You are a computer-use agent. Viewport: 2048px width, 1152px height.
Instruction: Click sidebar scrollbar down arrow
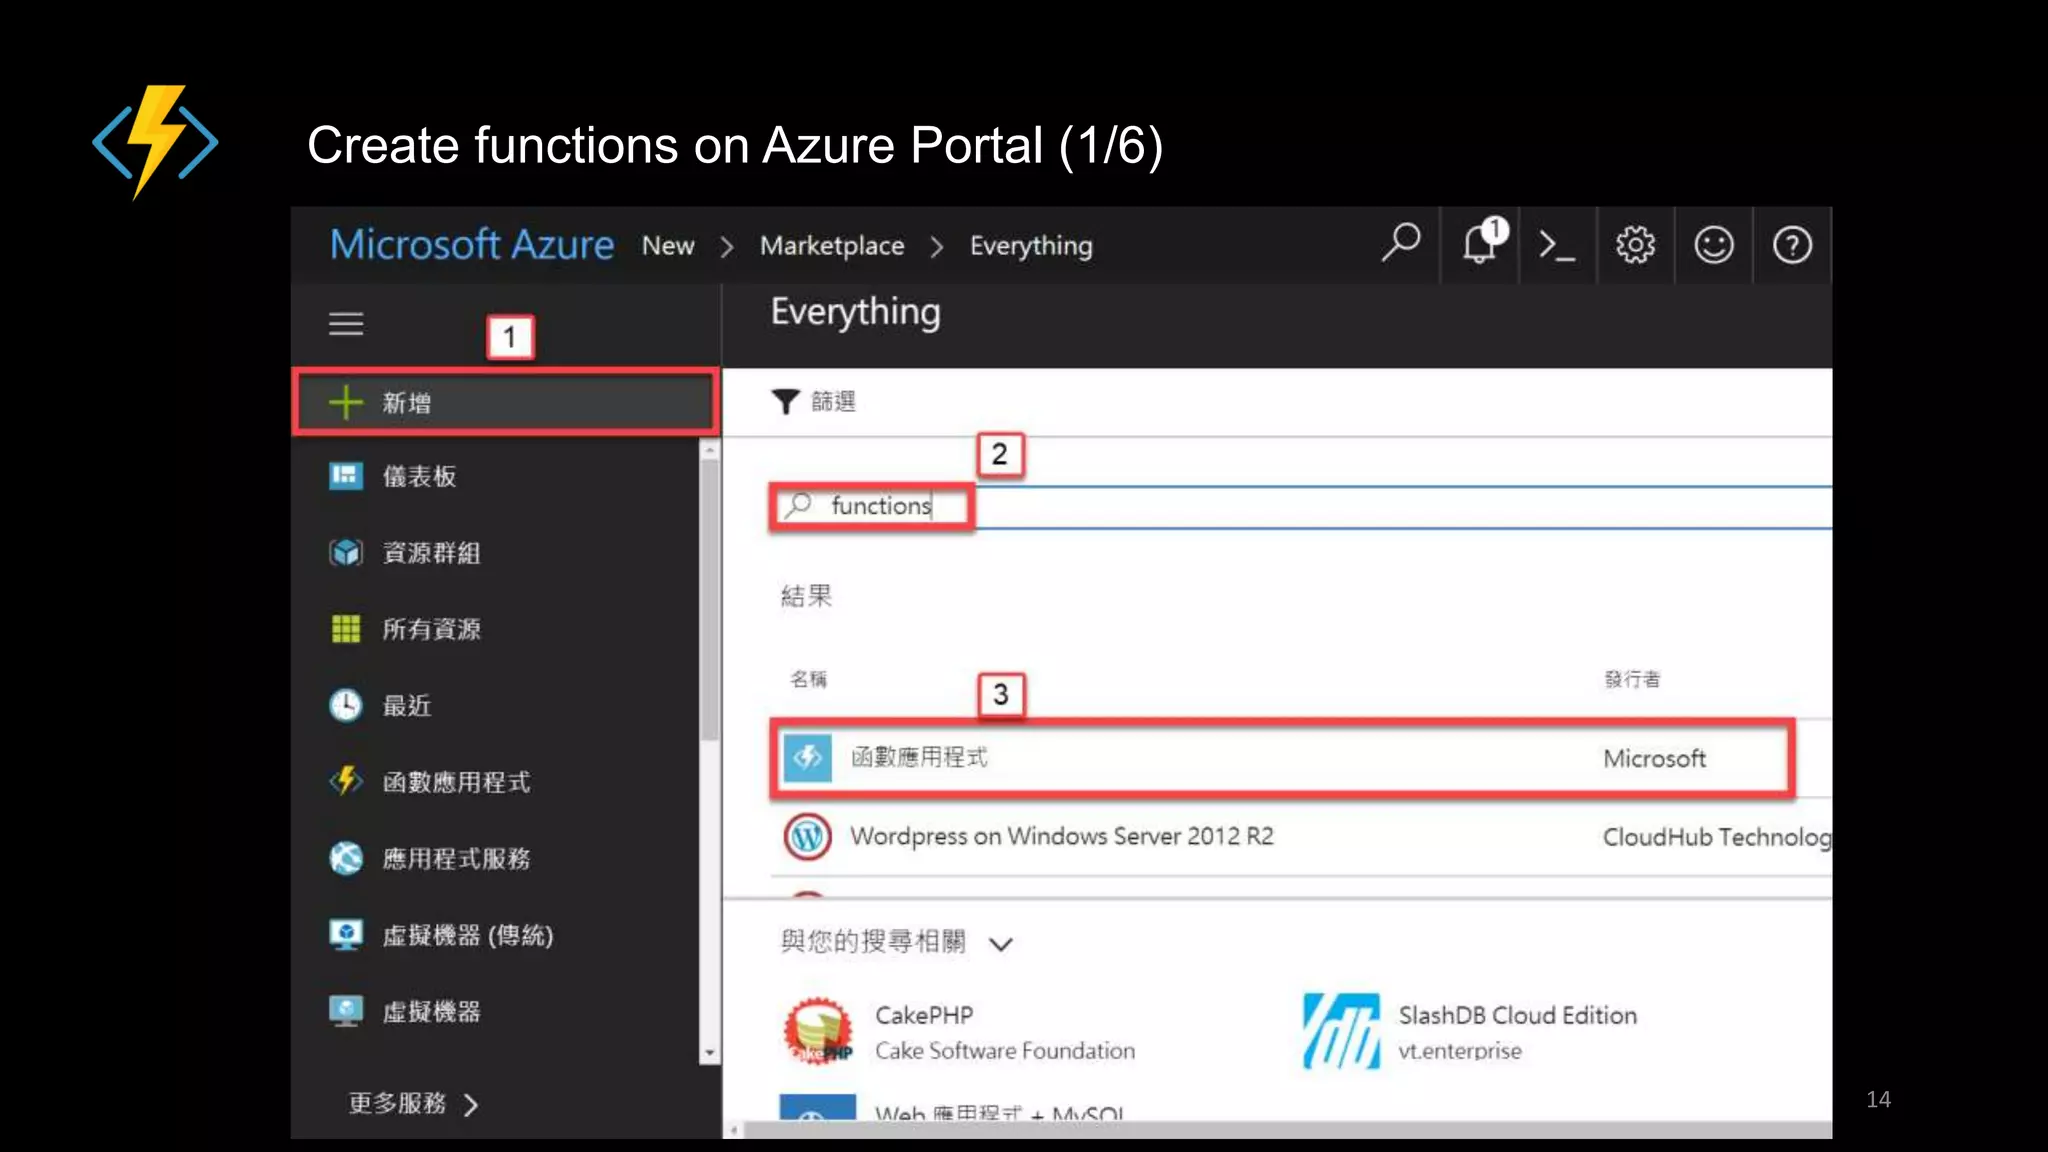point(710,1053)
